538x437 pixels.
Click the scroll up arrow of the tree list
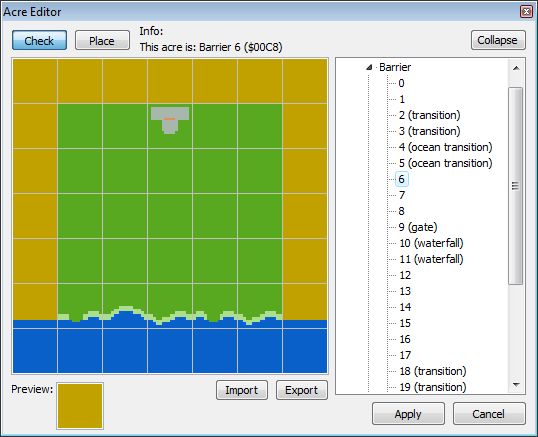coord(516,68)
